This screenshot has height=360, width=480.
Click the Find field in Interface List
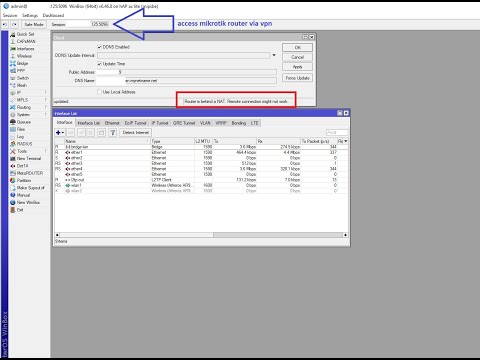tap(337, 133)
